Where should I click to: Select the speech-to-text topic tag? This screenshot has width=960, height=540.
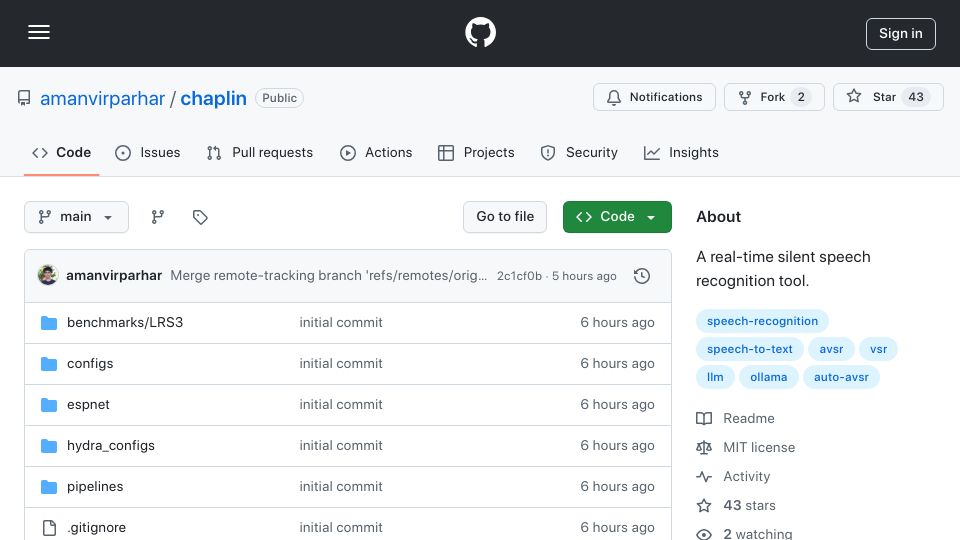pyautogui.click(x=749, y=349)
